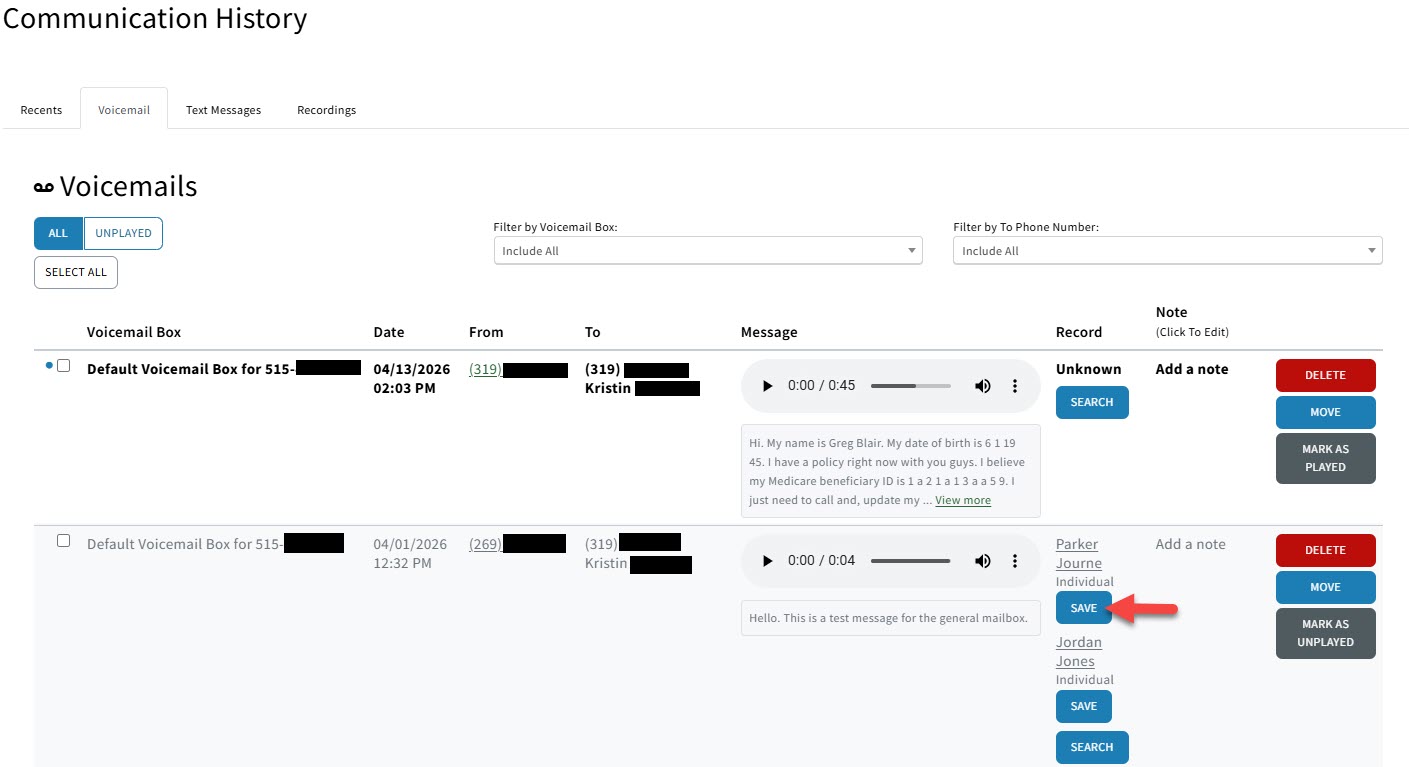Add a note to the 04/01/2026 voicemail
1409x767 pixels.
click(x=1190, y=544)
